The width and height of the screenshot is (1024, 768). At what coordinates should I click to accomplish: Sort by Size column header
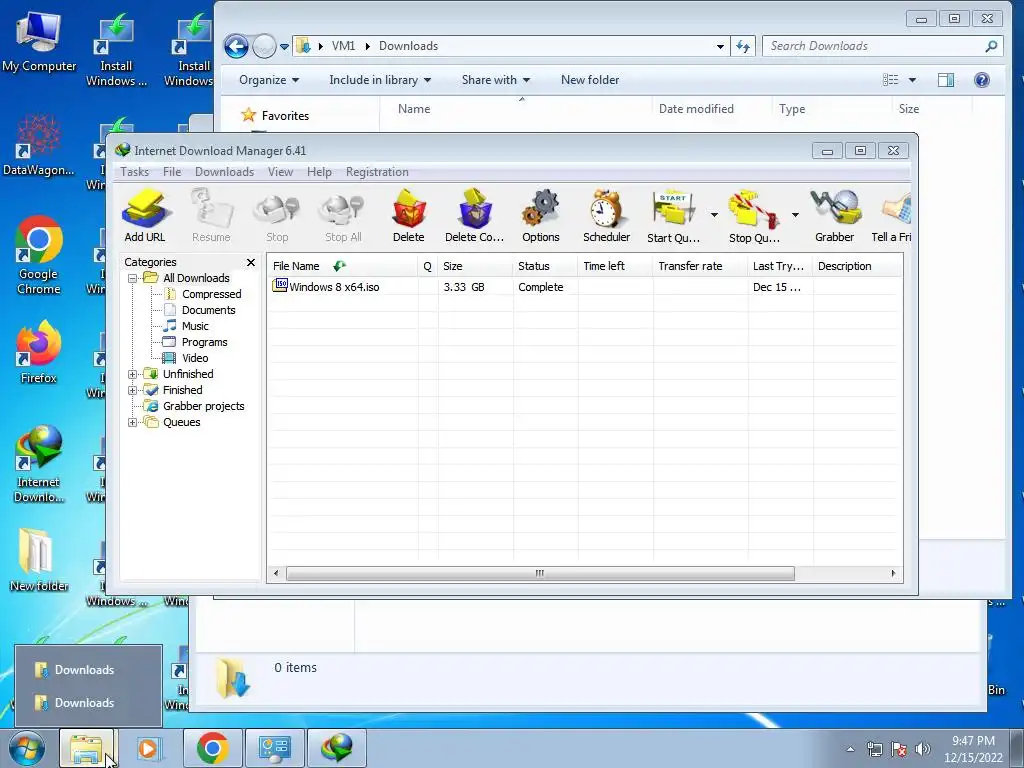pyautogui.click(x=475, y=266)
